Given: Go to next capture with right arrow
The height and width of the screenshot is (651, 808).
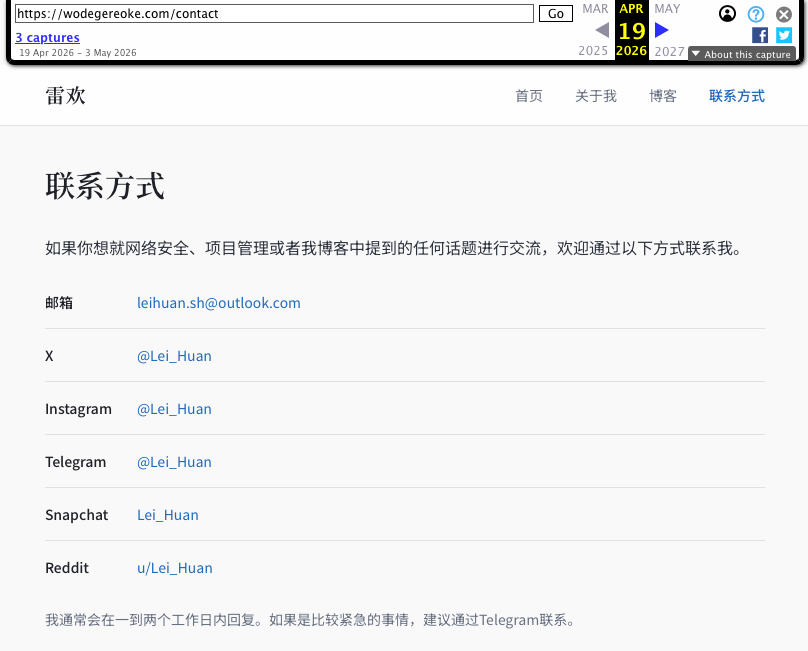Looking at the screenshot, I should (x=662, y=30).
